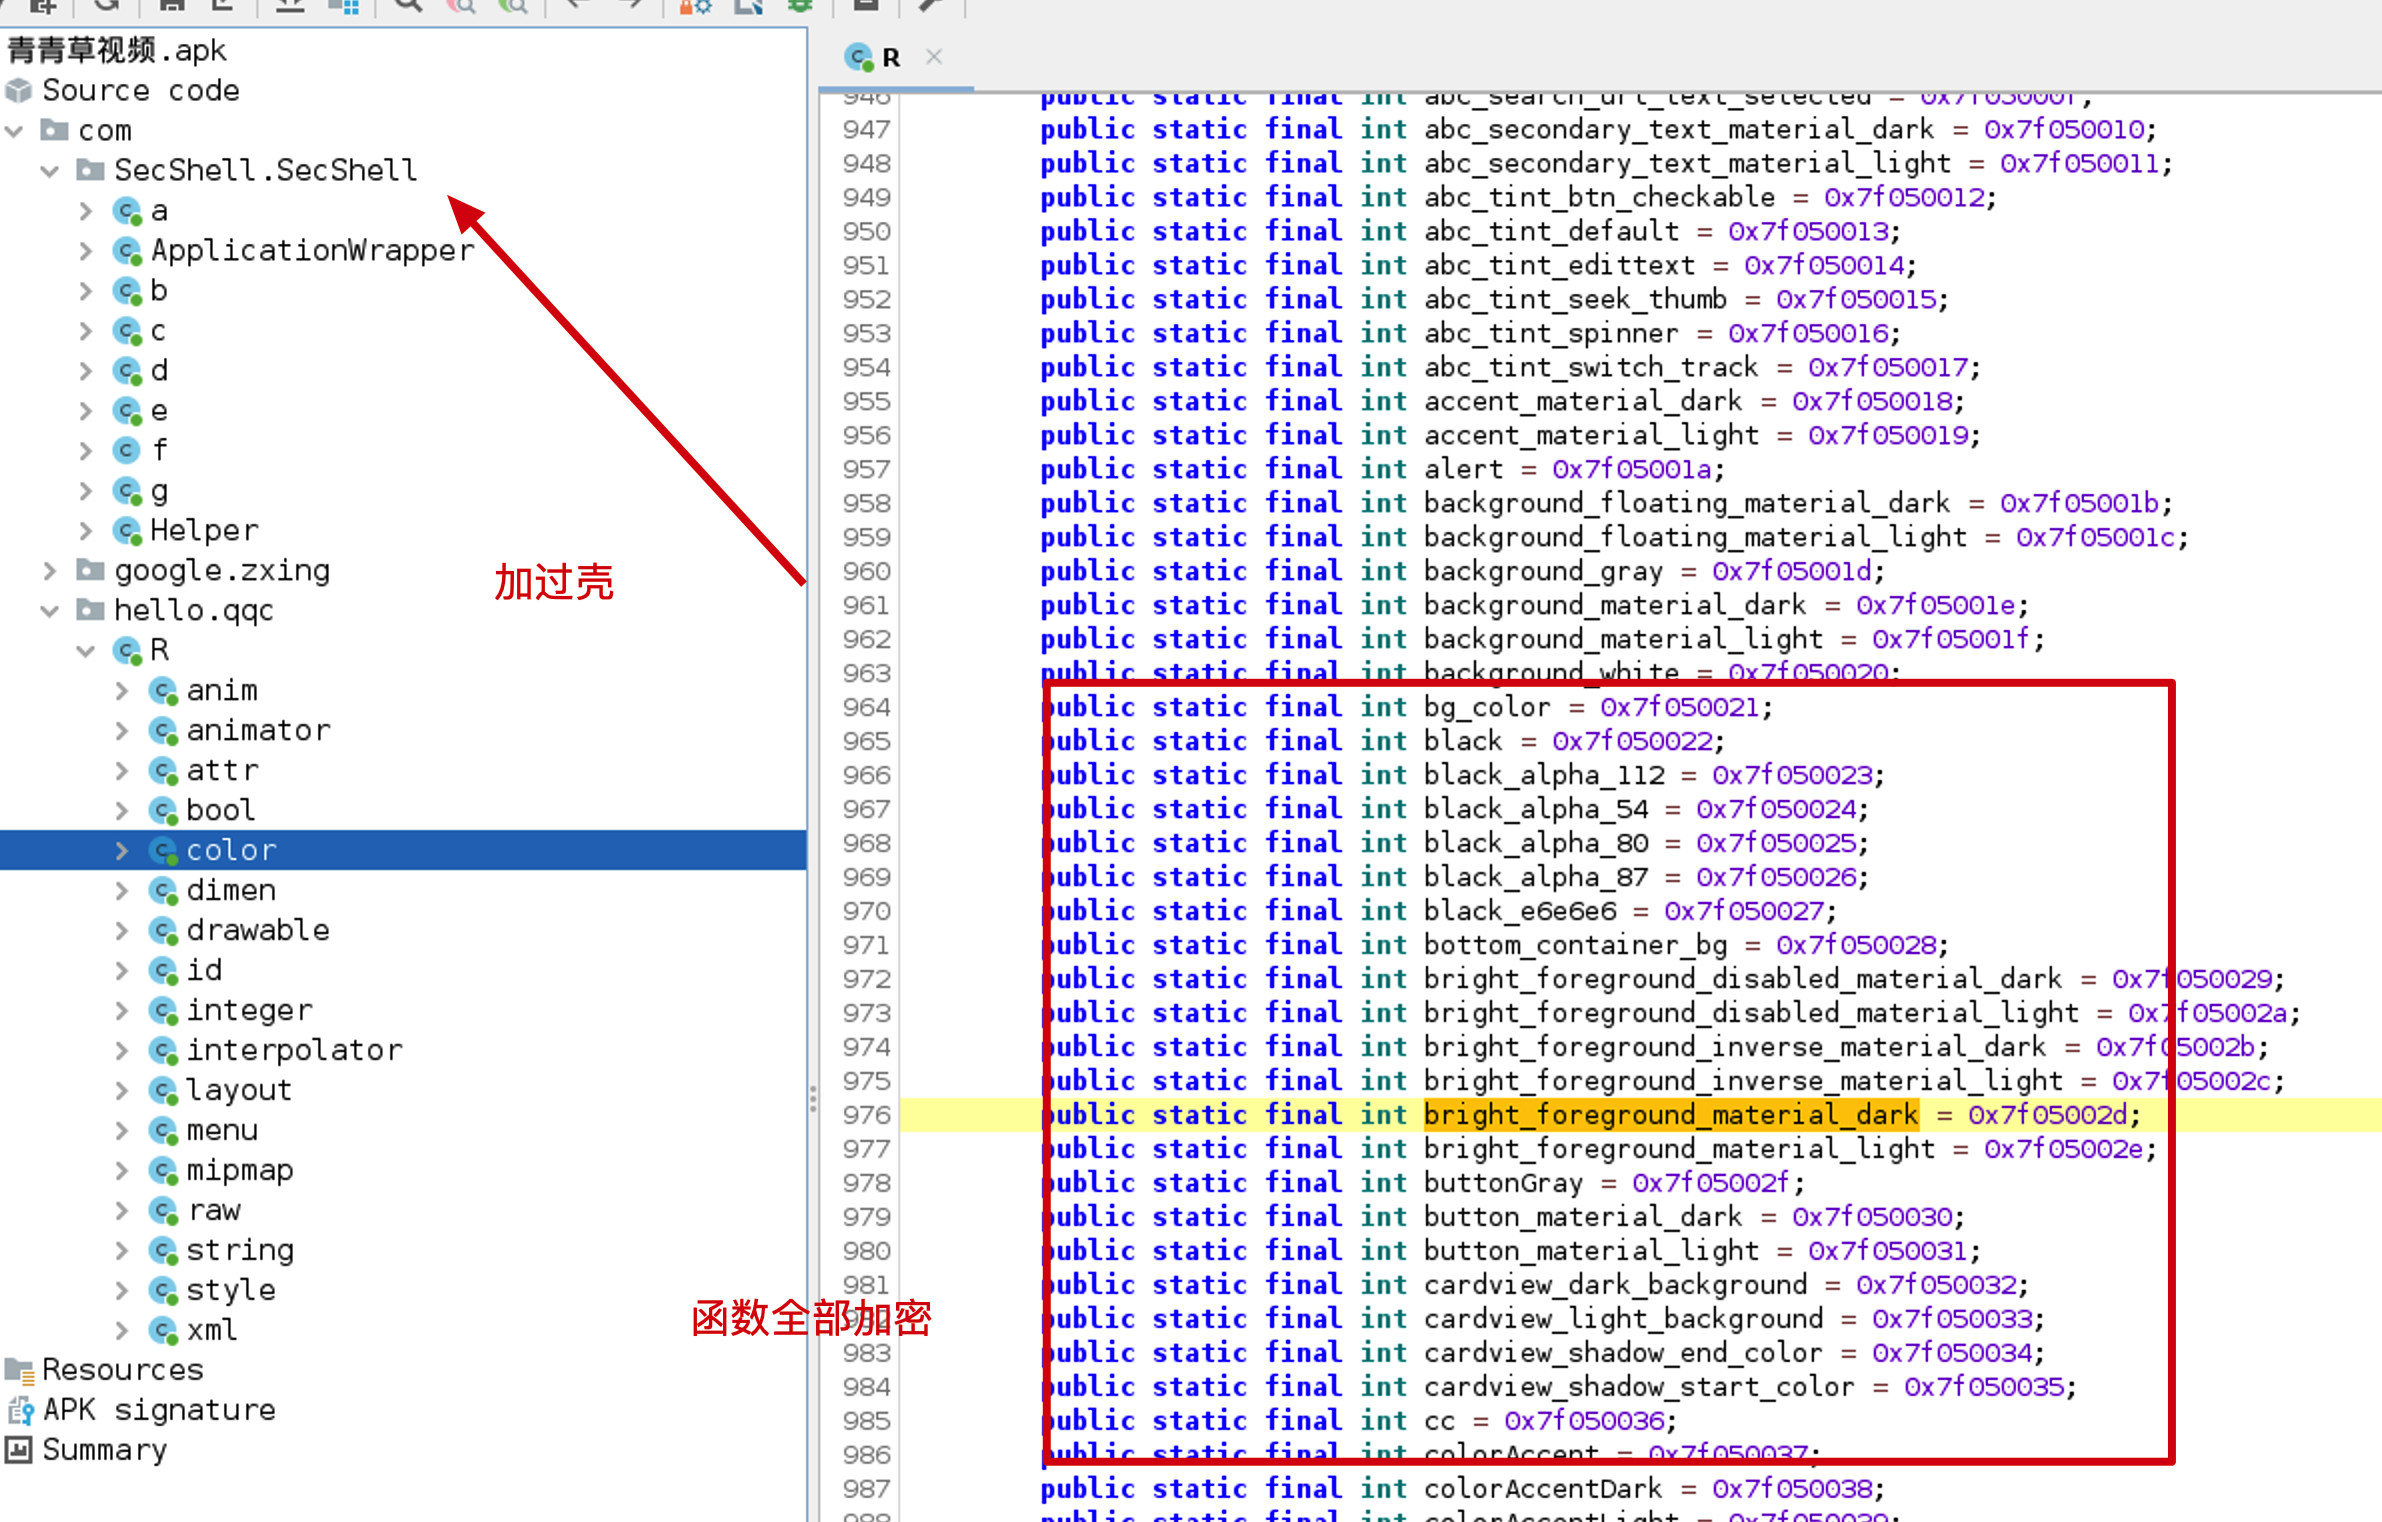Open the string inner class
Screen dimensions: 2382x1522
click(x=240, y=1250)
